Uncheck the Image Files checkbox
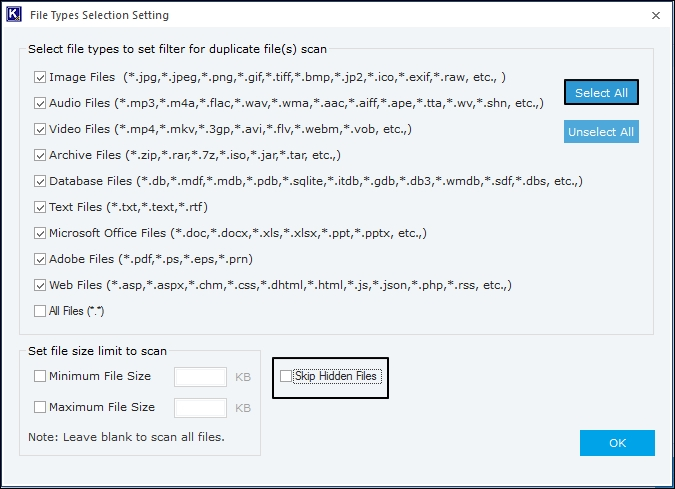The image size is (675, 489). point(40,77)
